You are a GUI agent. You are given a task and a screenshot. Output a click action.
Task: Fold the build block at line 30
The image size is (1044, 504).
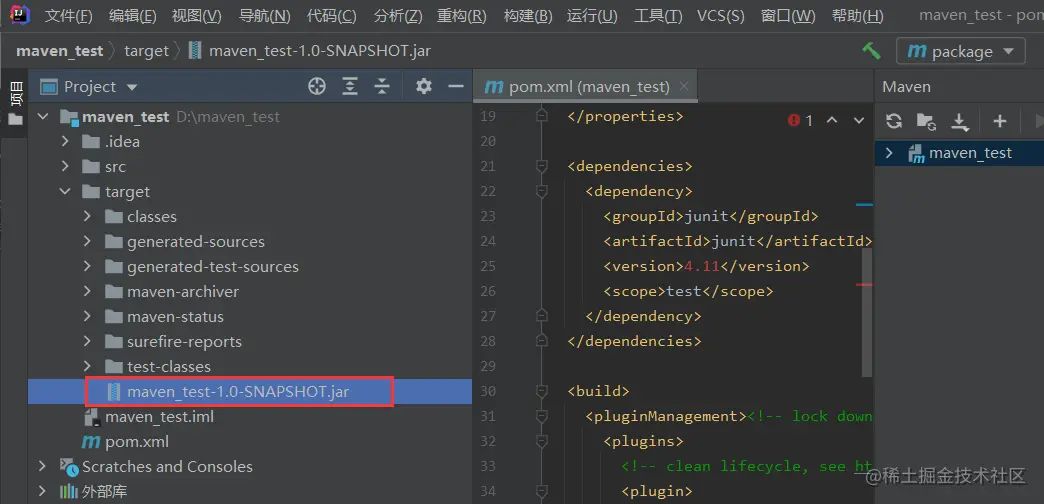click(541, 391)
